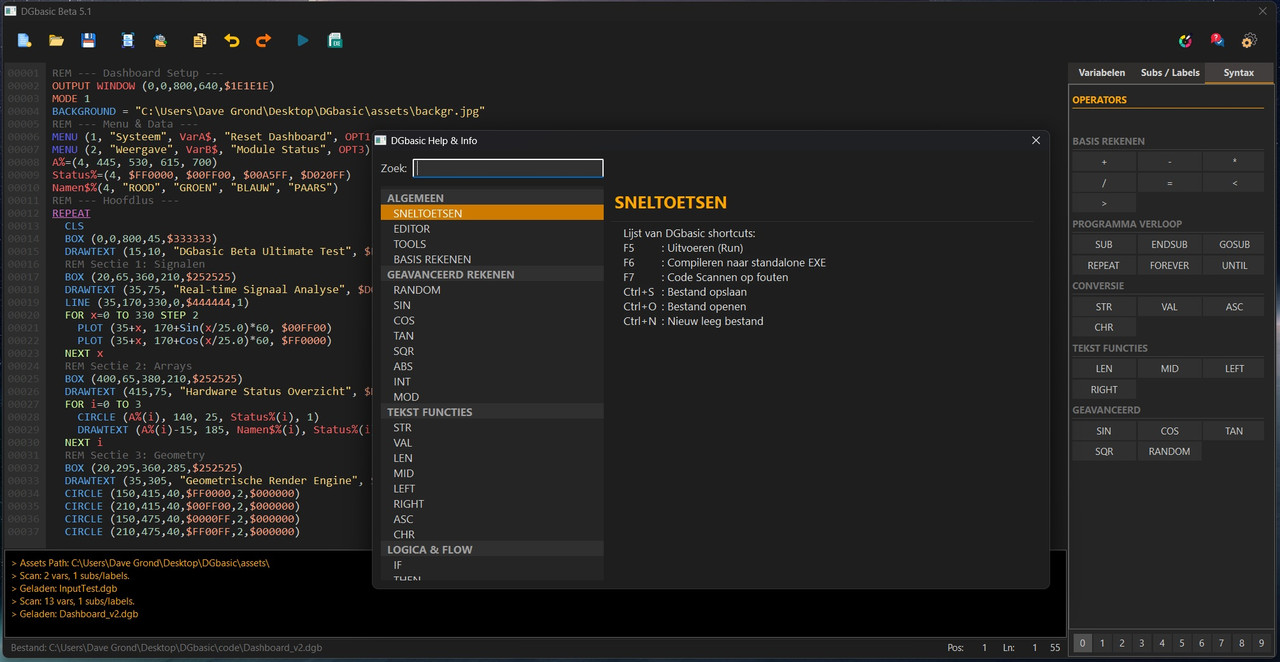Click the VAL button in Syntax panel
The width and height of the screenshot is (1280, 662).
tap(1169, 307)
